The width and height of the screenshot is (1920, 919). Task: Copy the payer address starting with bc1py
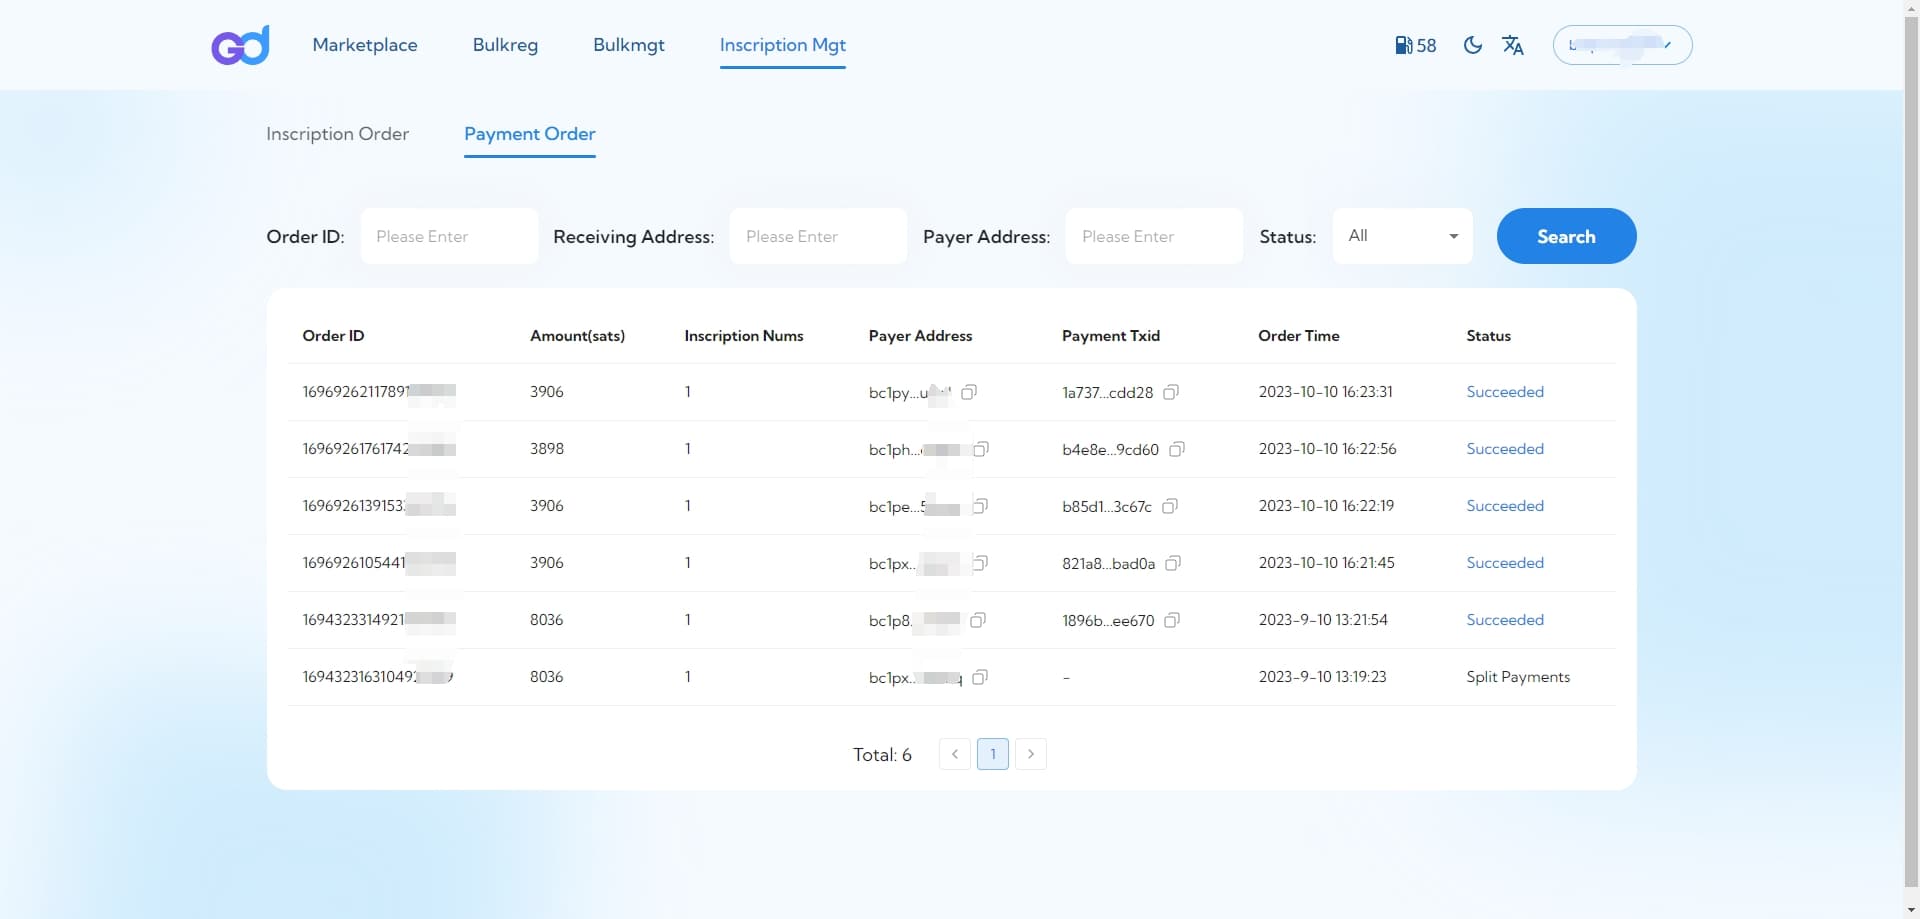(969, 392)
